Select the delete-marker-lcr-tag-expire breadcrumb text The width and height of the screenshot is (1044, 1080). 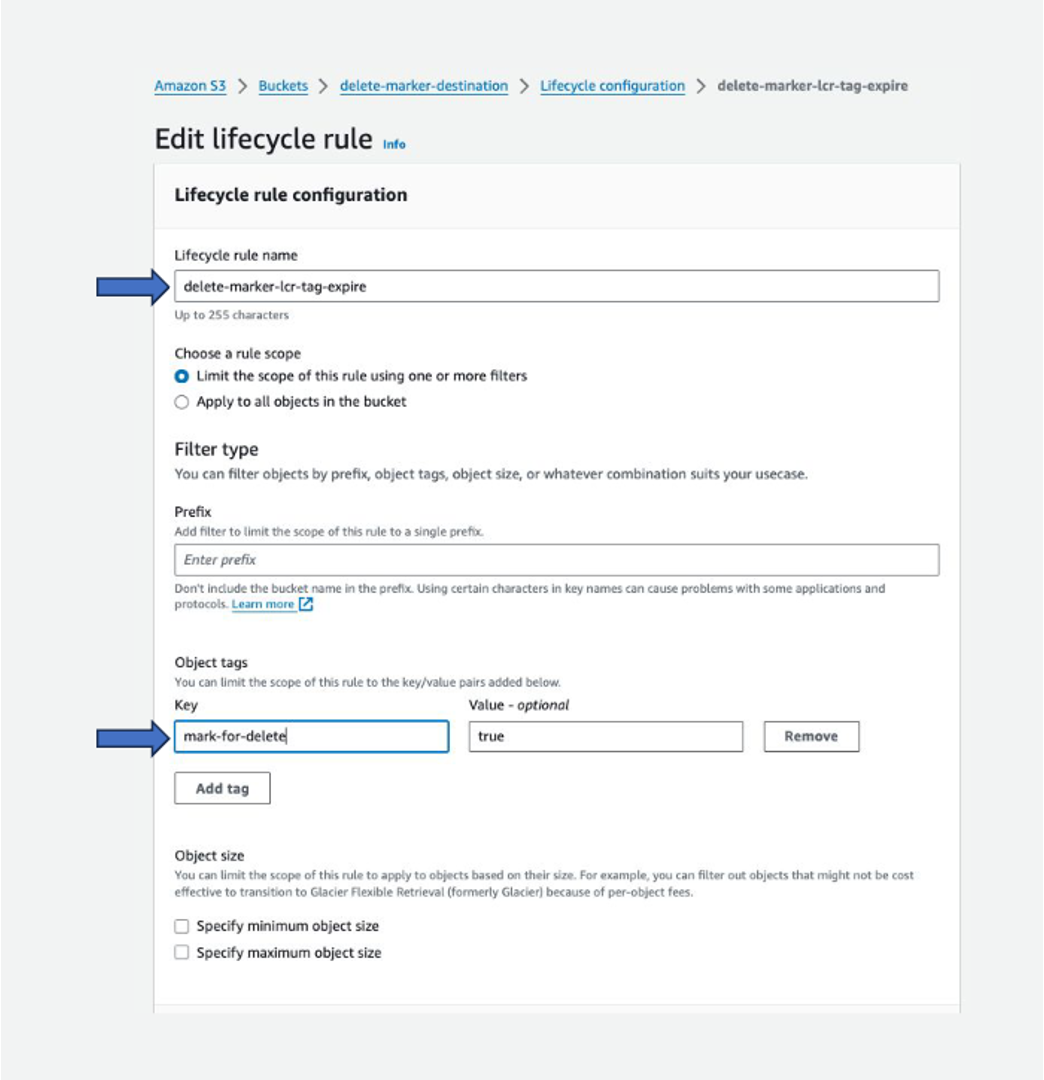[812, 86]
